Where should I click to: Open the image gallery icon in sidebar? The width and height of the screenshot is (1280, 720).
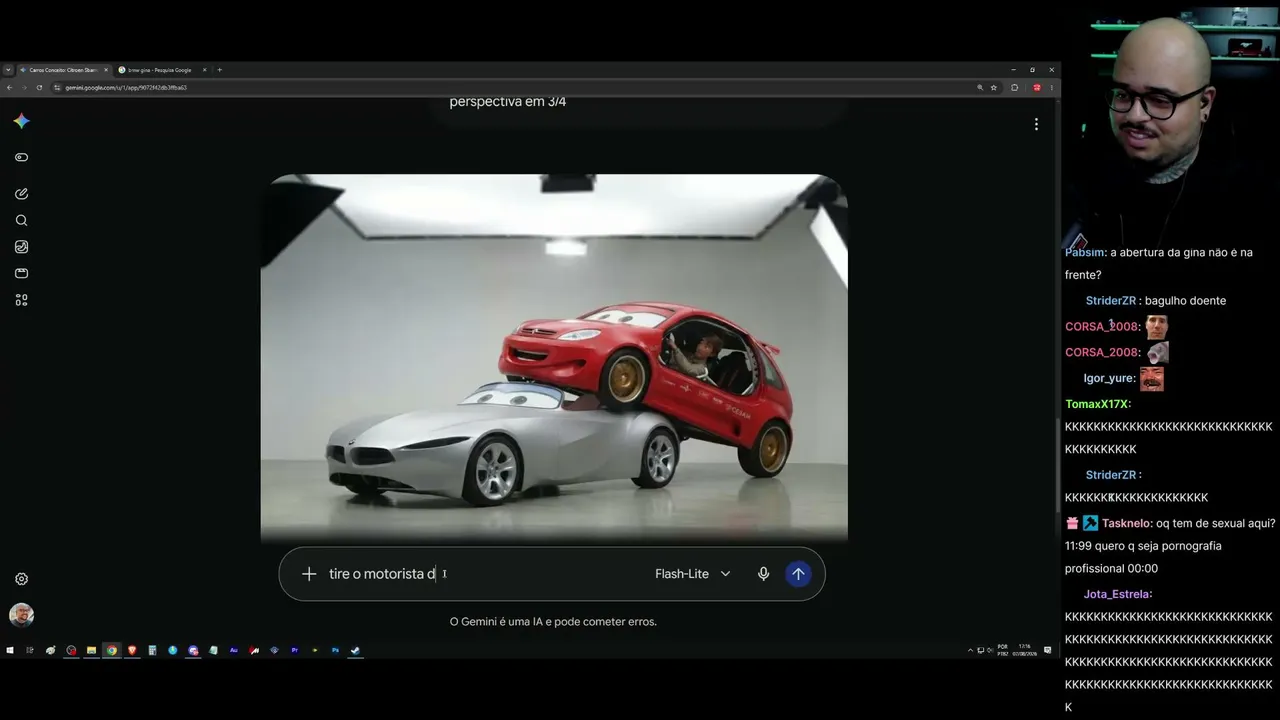tap(21, 247)
